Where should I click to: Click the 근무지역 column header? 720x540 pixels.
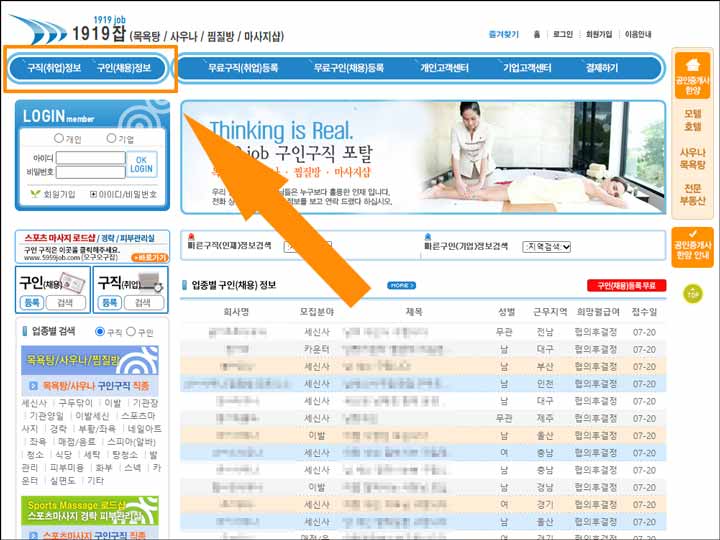550,312
